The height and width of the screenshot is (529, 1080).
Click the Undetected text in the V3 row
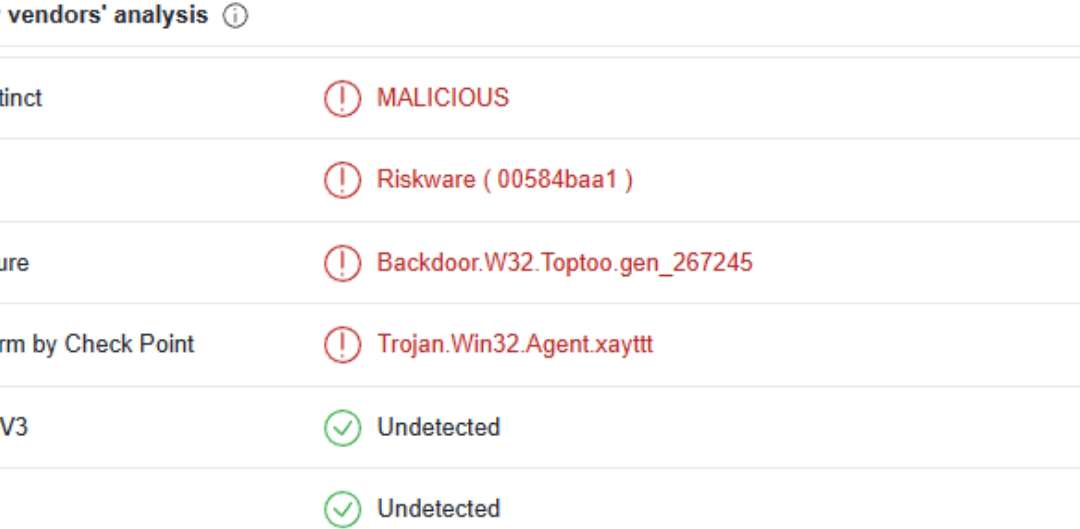pos(438,428)
